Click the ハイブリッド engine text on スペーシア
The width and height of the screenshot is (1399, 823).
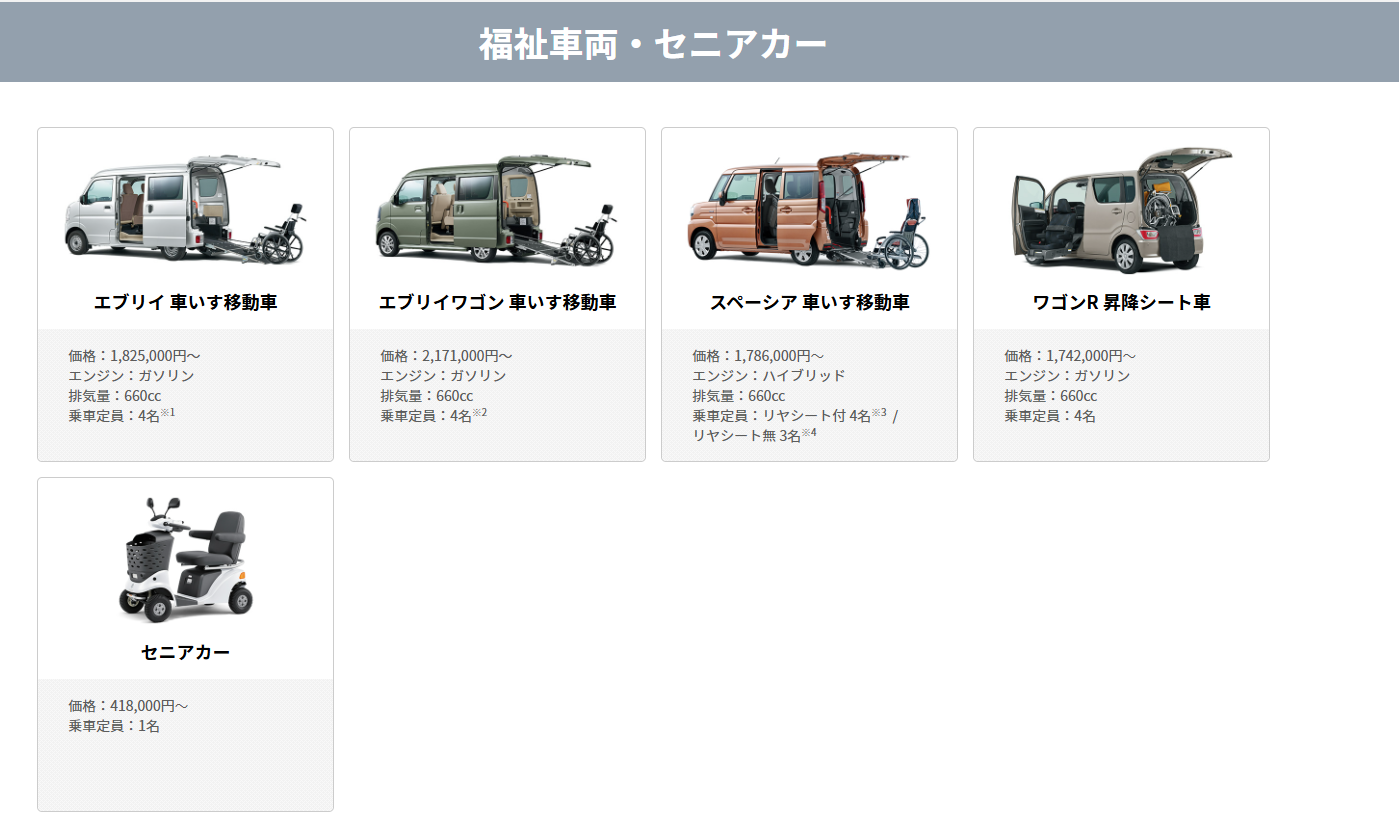click(803, 376)
